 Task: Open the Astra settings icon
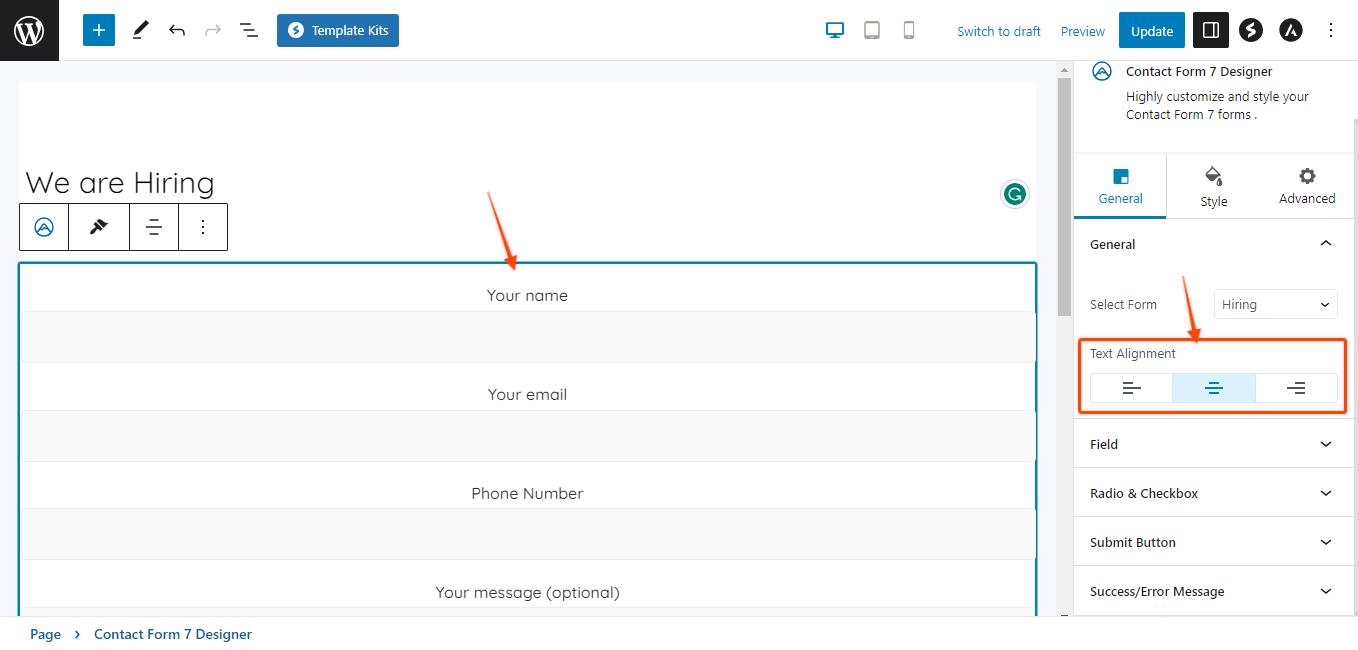click(1291, 30)
